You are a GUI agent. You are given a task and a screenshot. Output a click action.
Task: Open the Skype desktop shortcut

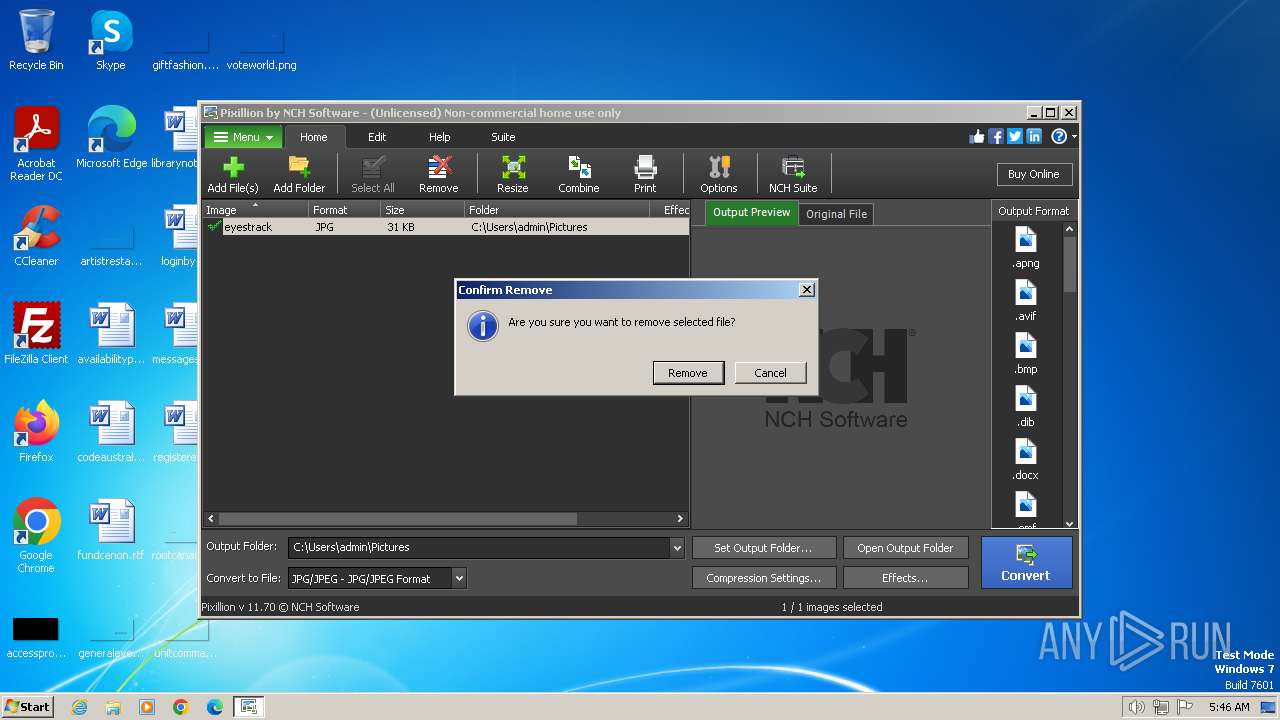tap(110, 41)
